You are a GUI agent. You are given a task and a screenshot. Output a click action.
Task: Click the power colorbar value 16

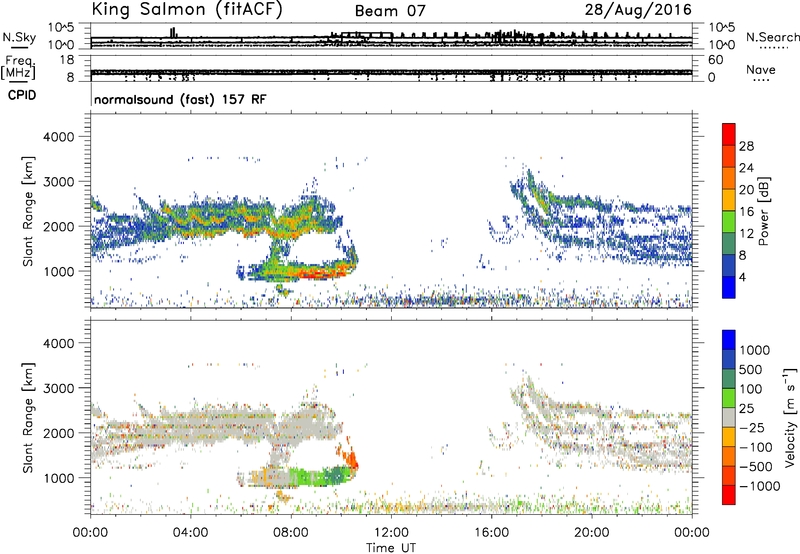pos(746,212)
